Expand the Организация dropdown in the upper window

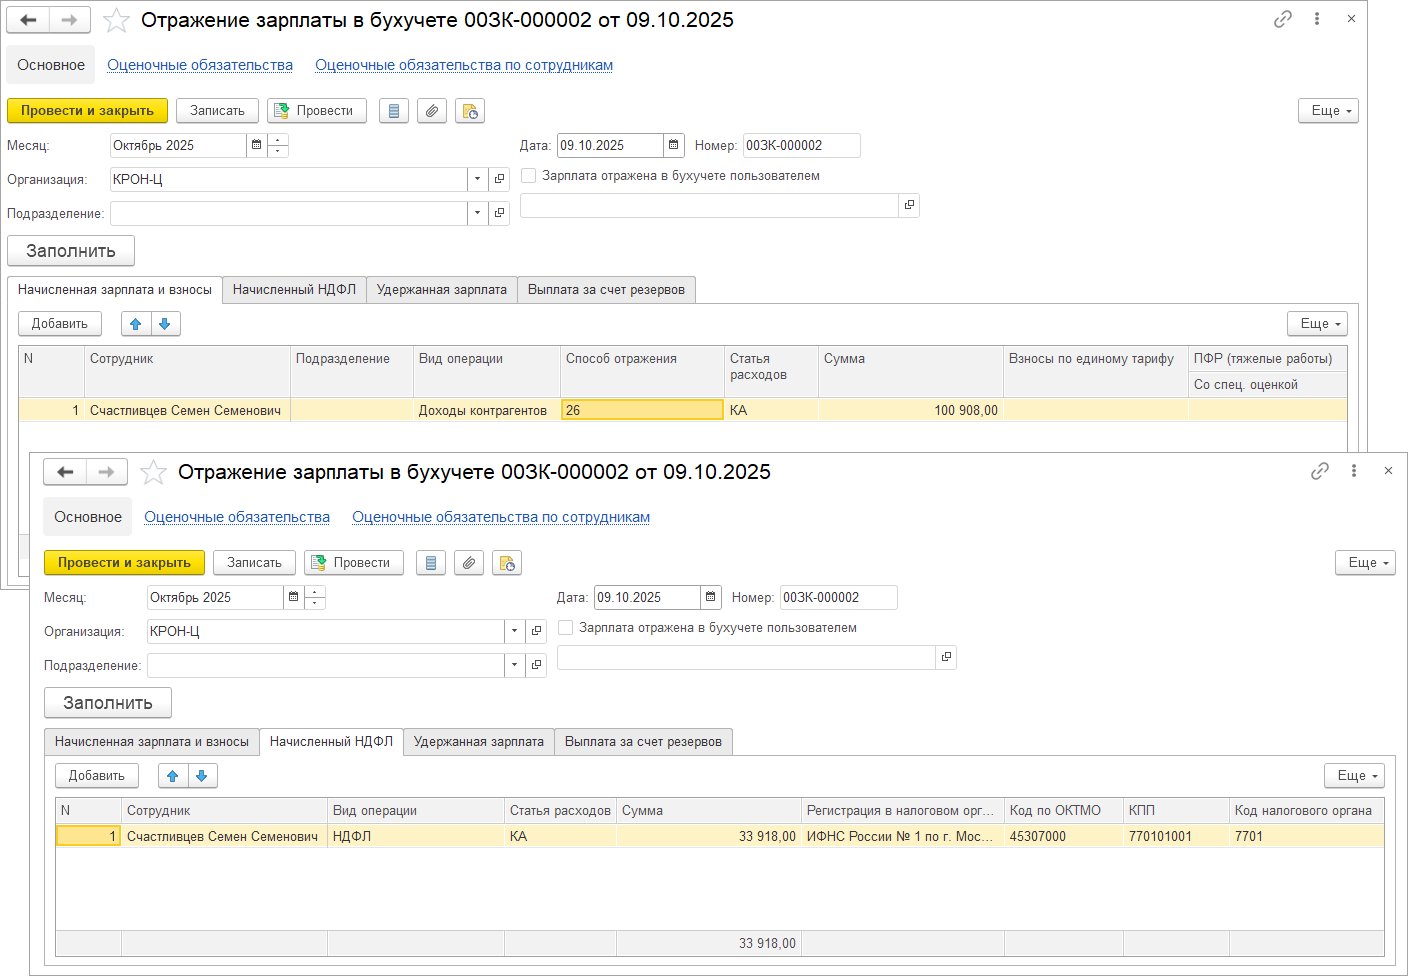coord(477,179)
